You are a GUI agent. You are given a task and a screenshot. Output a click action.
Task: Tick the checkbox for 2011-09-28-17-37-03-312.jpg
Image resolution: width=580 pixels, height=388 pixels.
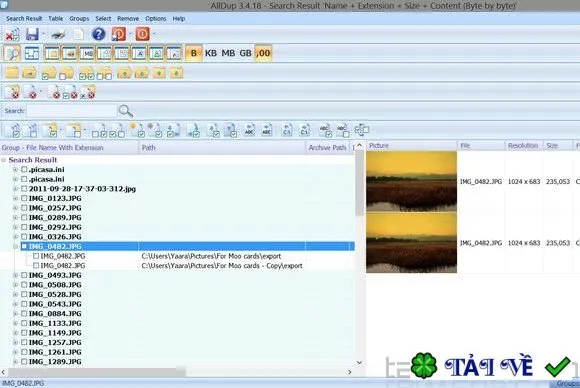point(24,189)
